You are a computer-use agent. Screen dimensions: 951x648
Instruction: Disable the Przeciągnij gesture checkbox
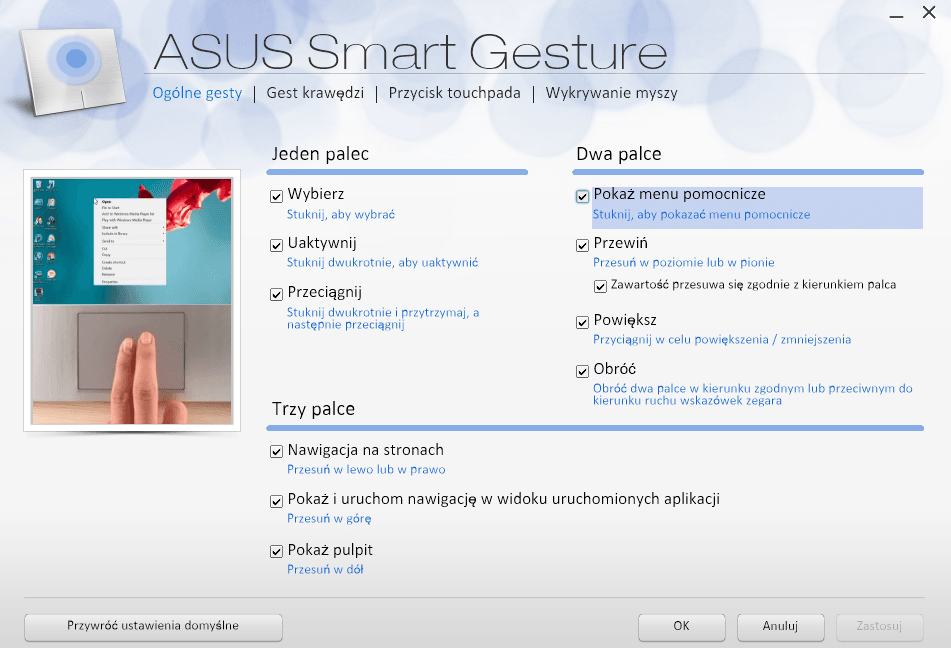[277, 294]
